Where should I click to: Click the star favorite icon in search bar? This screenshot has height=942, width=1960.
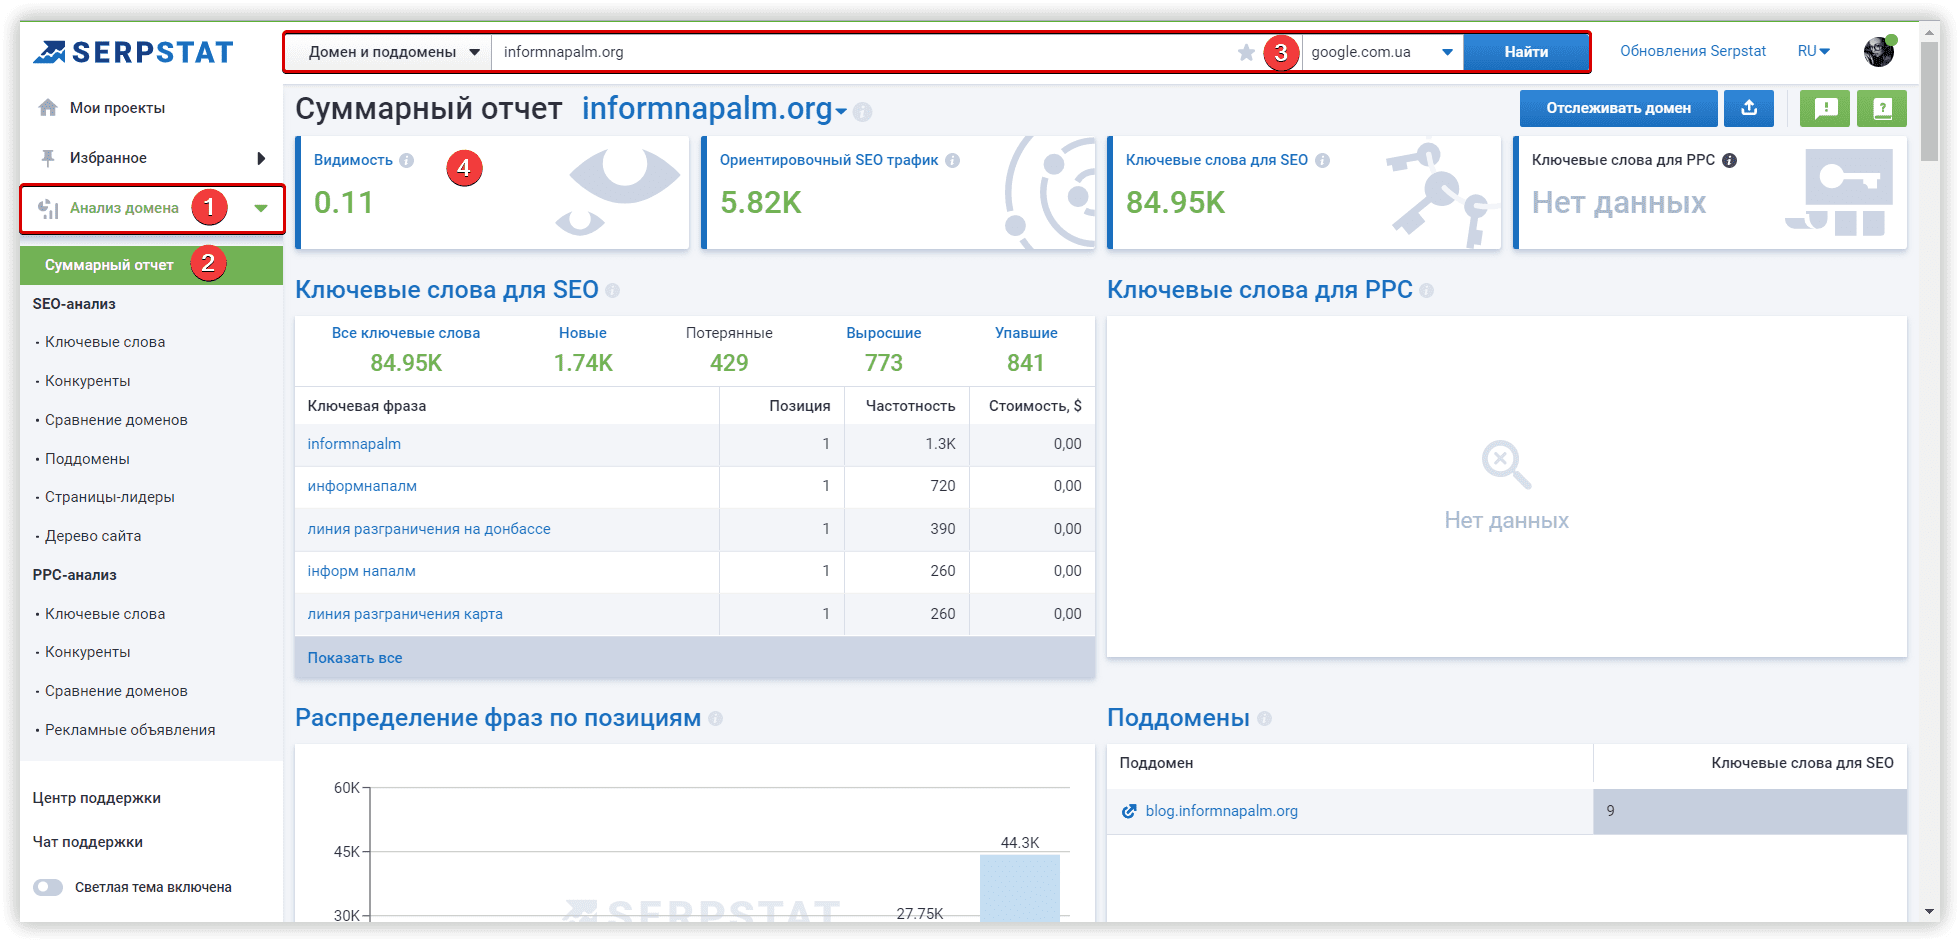tap(1245, 52)
